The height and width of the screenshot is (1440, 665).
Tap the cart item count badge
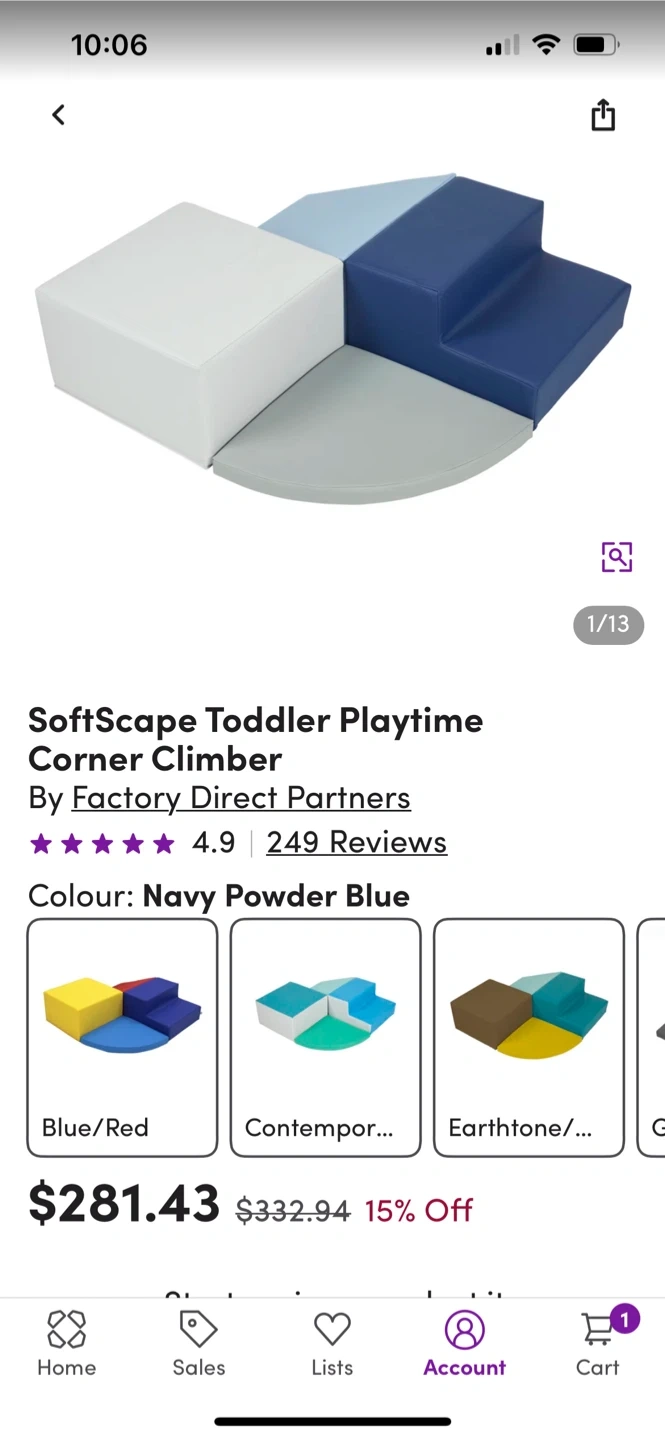pyautogui.click(x=624, y=1319)
